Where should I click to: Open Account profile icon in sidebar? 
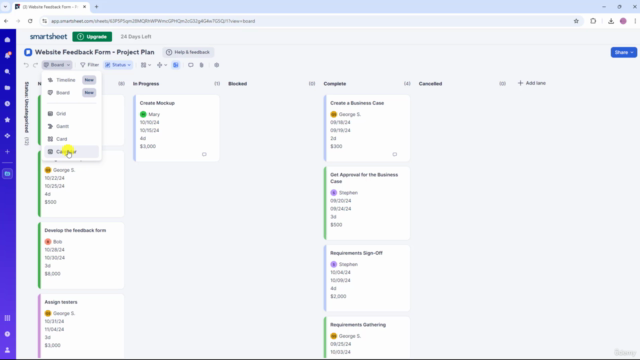pyautogui.click(x=7, y=350)
